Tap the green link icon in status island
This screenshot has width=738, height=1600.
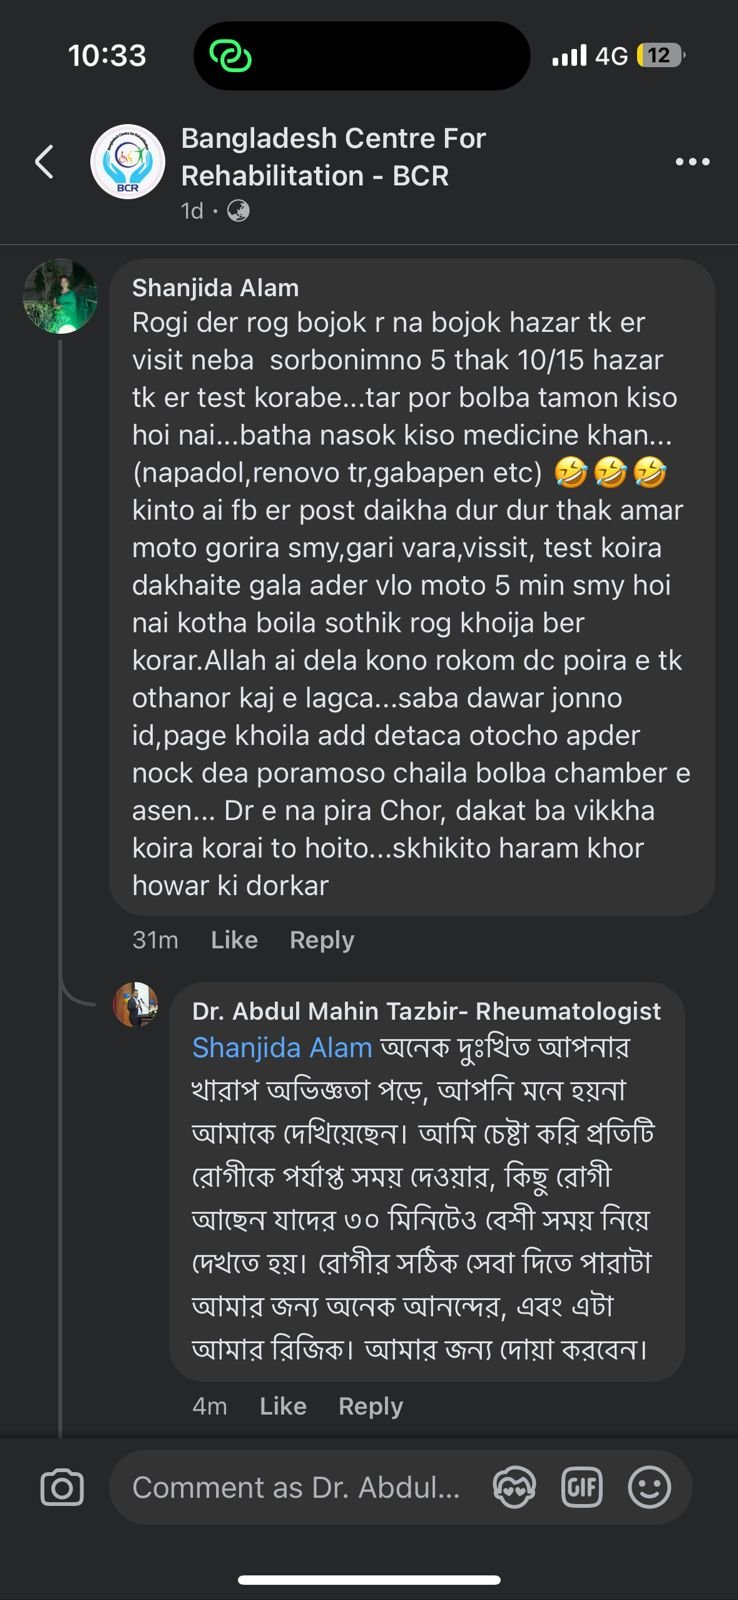230,56
